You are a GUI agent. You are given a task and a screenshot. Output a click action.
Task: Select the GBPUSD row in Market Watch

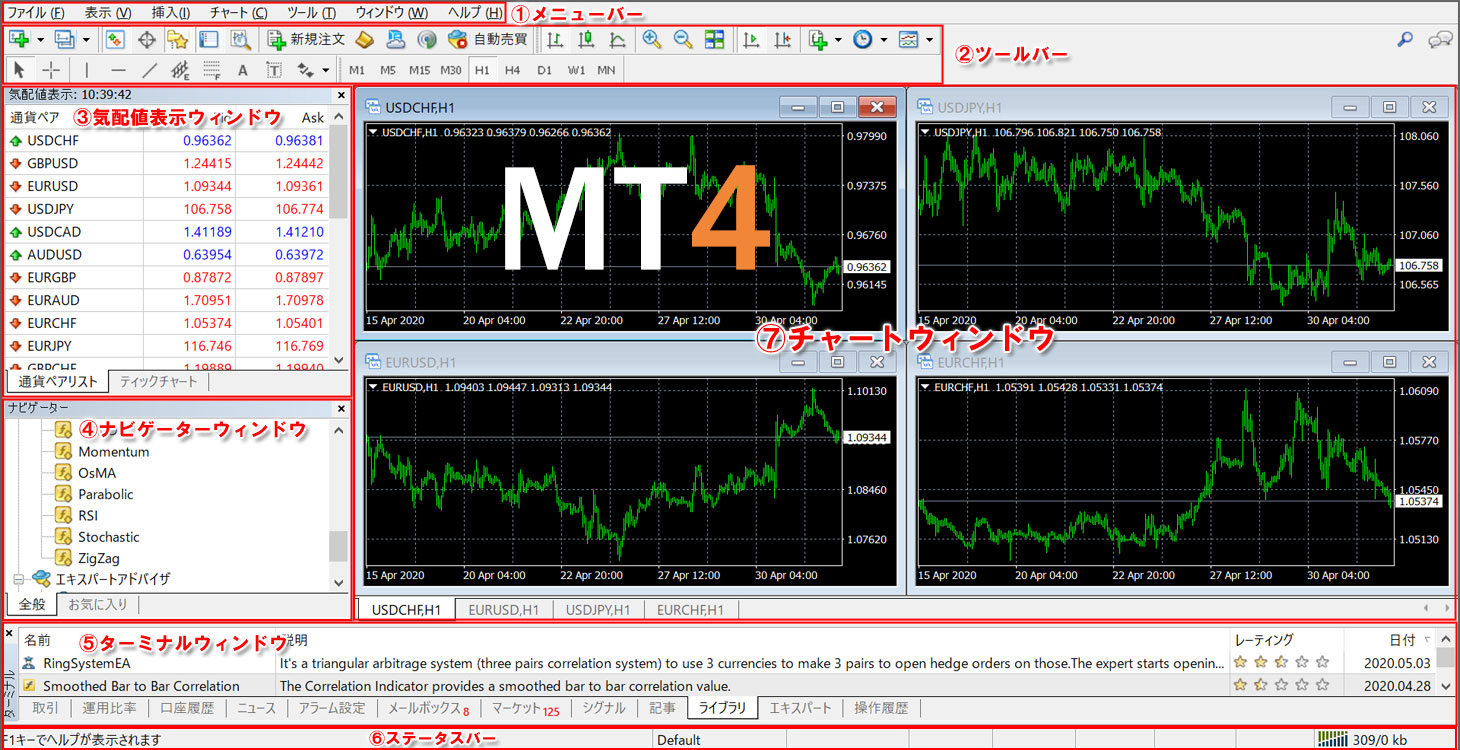pyautogui.click(x=168, y=163)
